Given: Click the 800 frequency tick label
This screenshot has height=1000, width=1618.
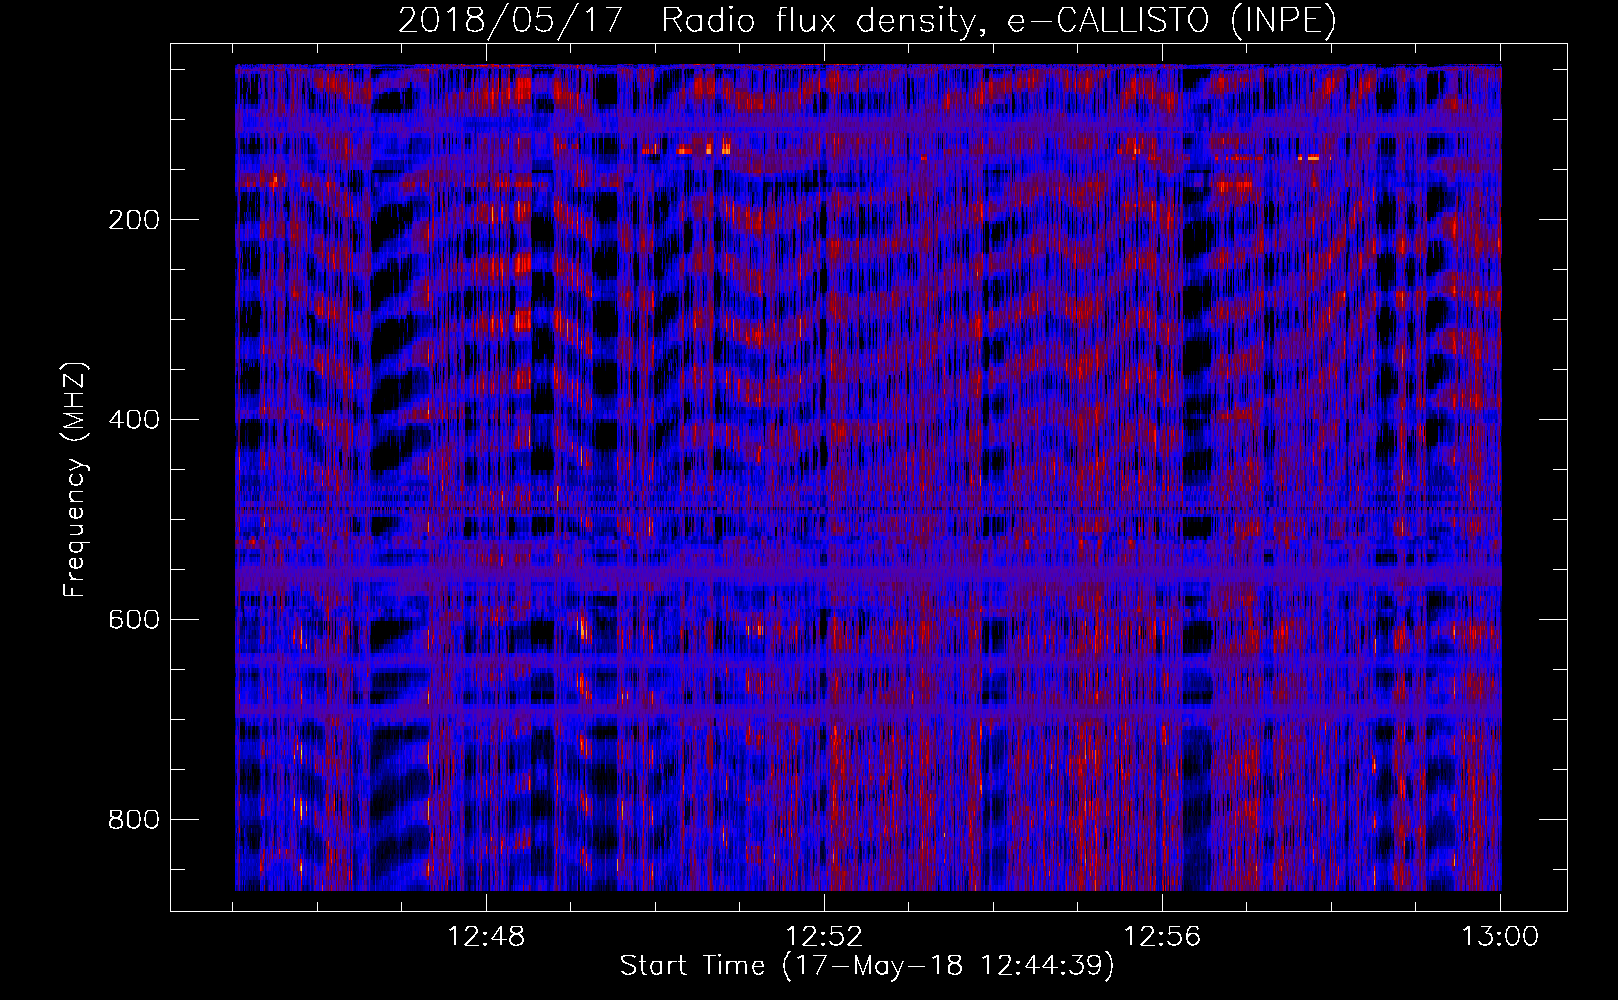Looking at the screenshot, I should 132,820.
